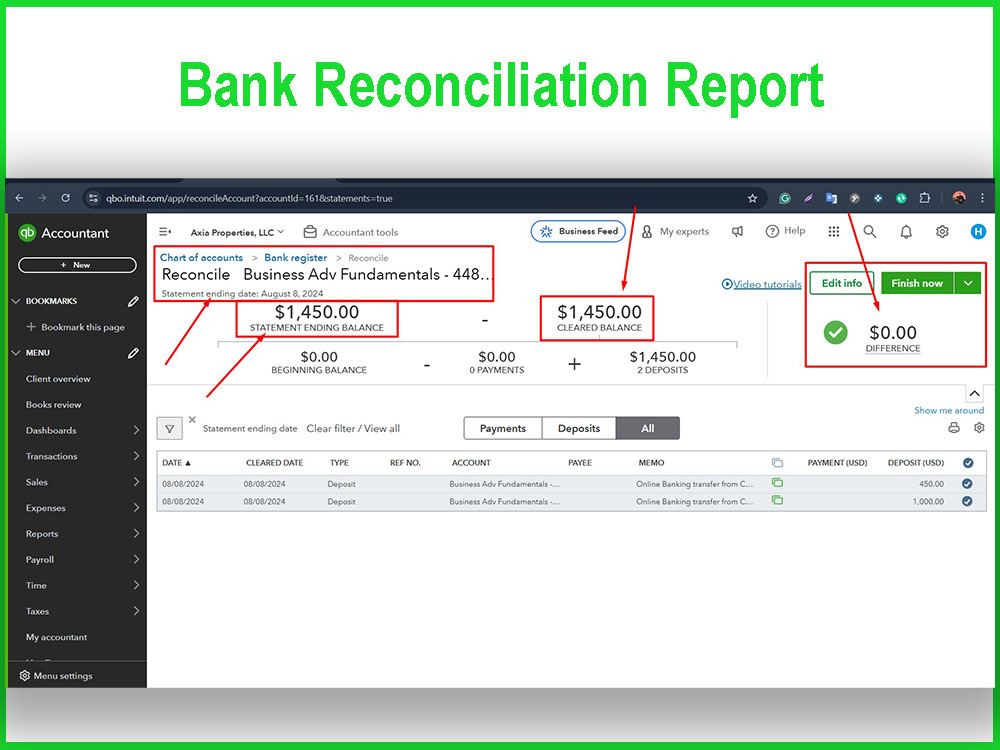Click the Edit info button
The height and width of the screenshot is (750, 1000).
[x=841, y=283]
